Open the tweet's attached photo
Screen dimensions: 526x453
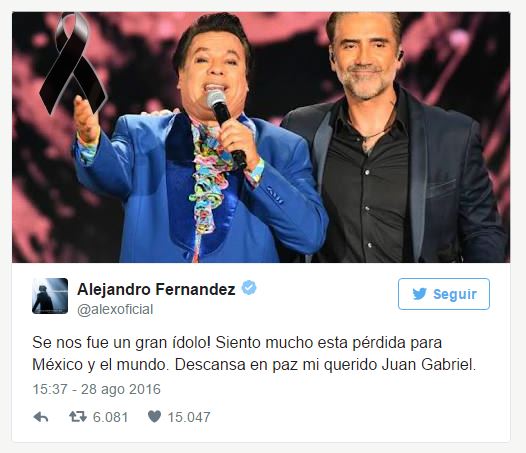(261, 137)
